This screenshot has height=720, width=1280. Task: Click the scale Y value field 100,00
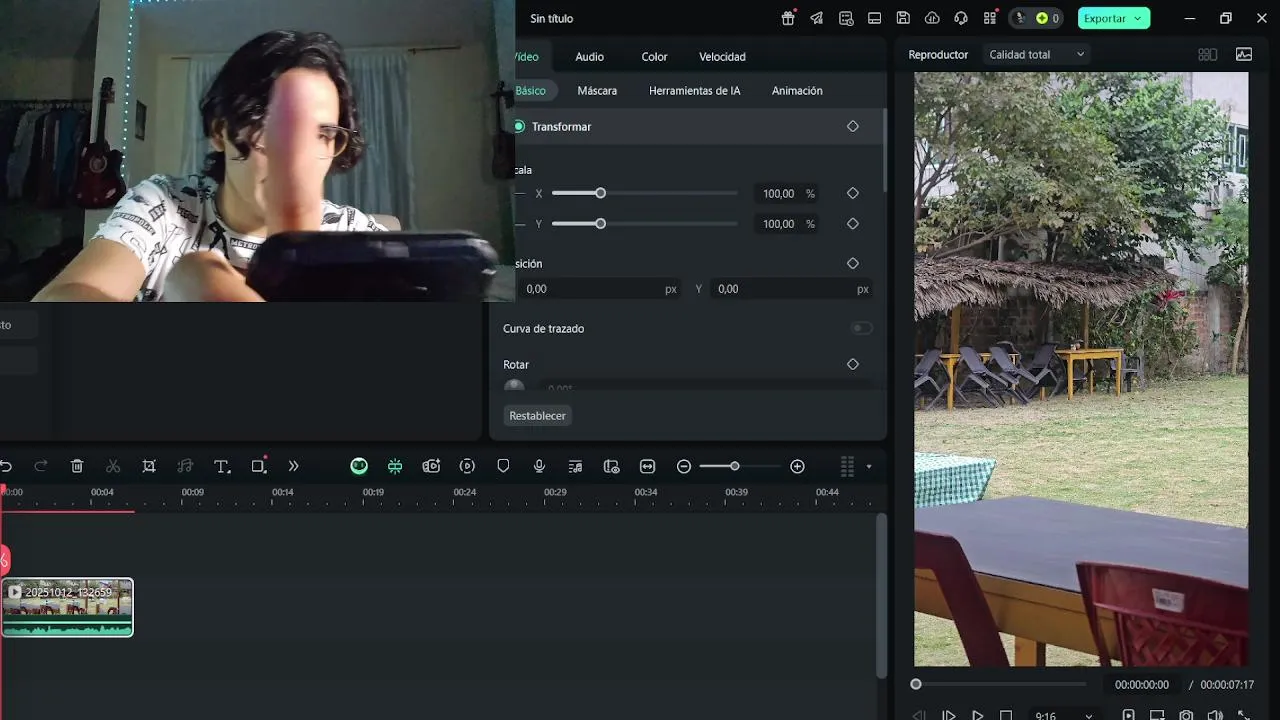click(x=778, y=224)
